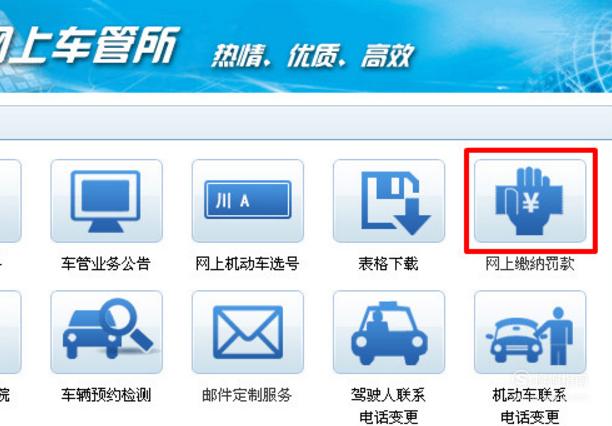Open the car with magnifier icon
612x426 pixels.
pos(107,332)
